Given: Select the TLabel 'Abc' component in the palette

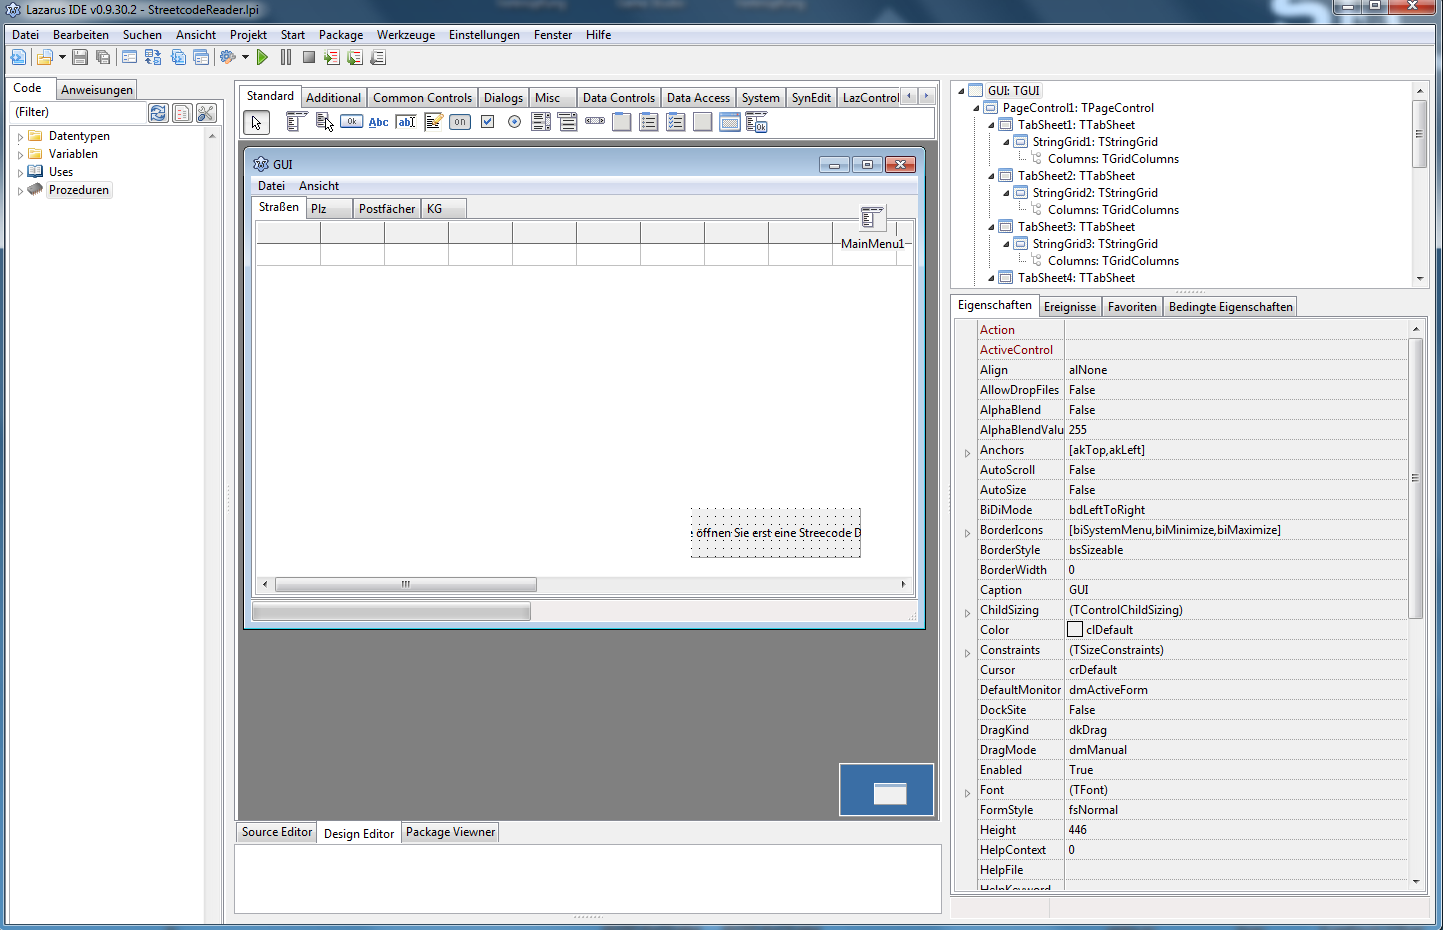Looking at the screenshot, I should (x=378, y=122).
